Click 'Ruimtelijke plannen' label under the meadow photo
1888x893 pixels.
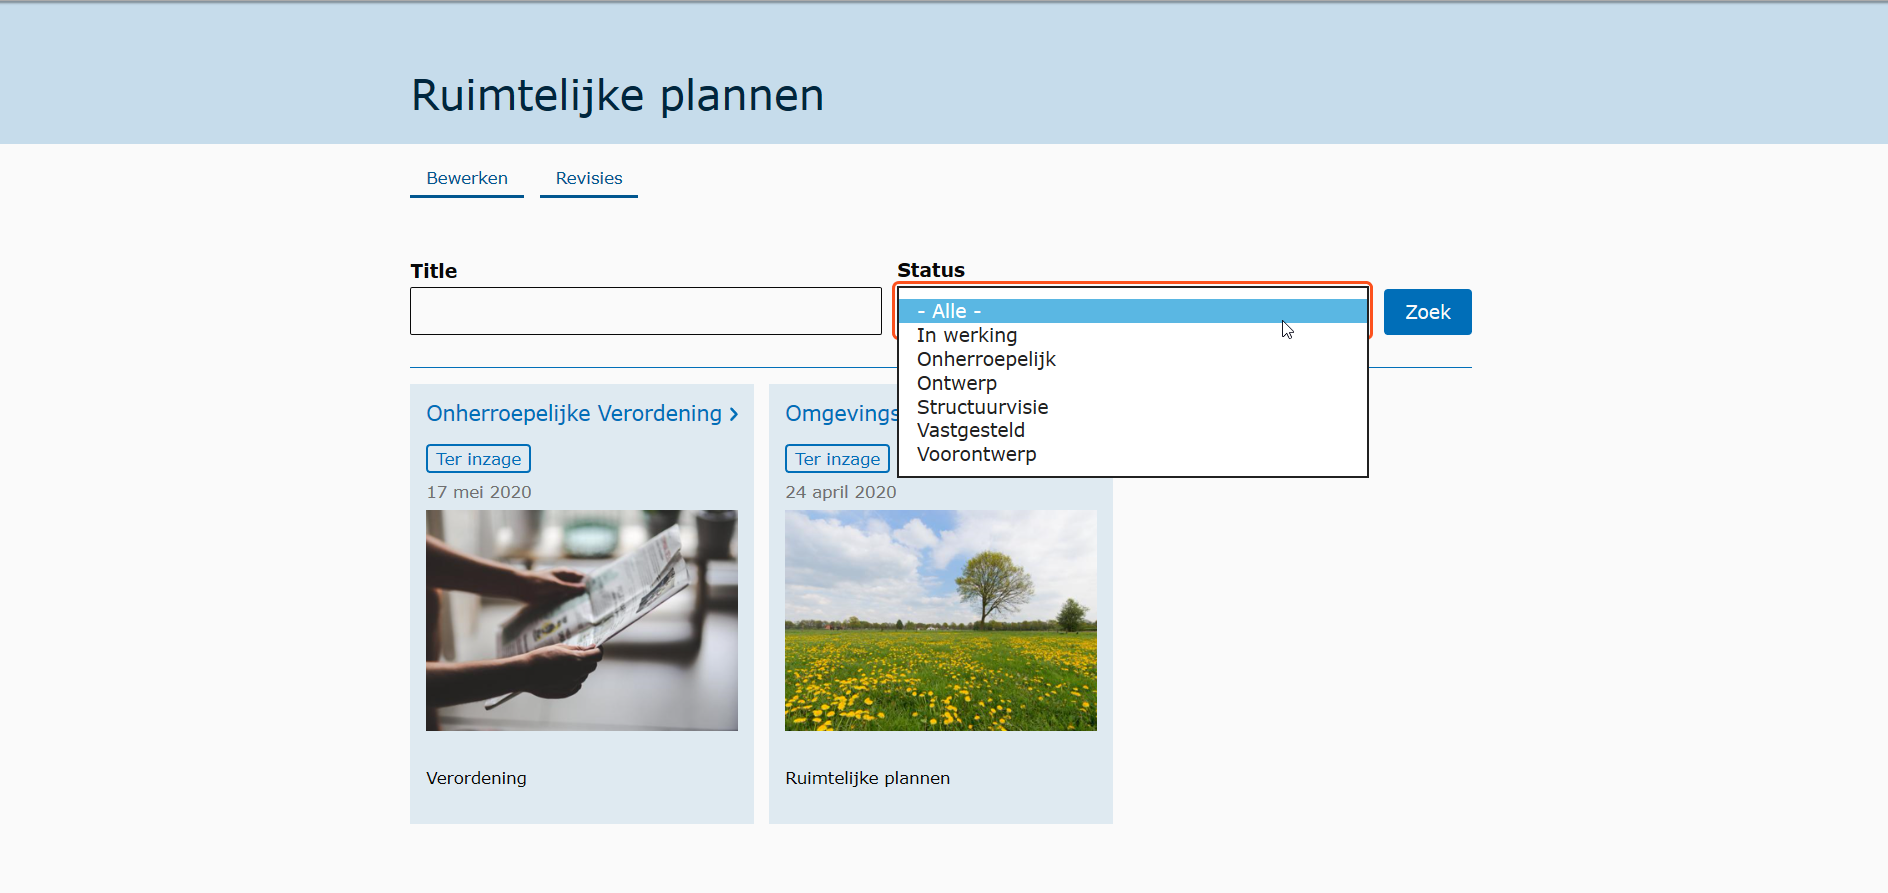coord(867,778)
